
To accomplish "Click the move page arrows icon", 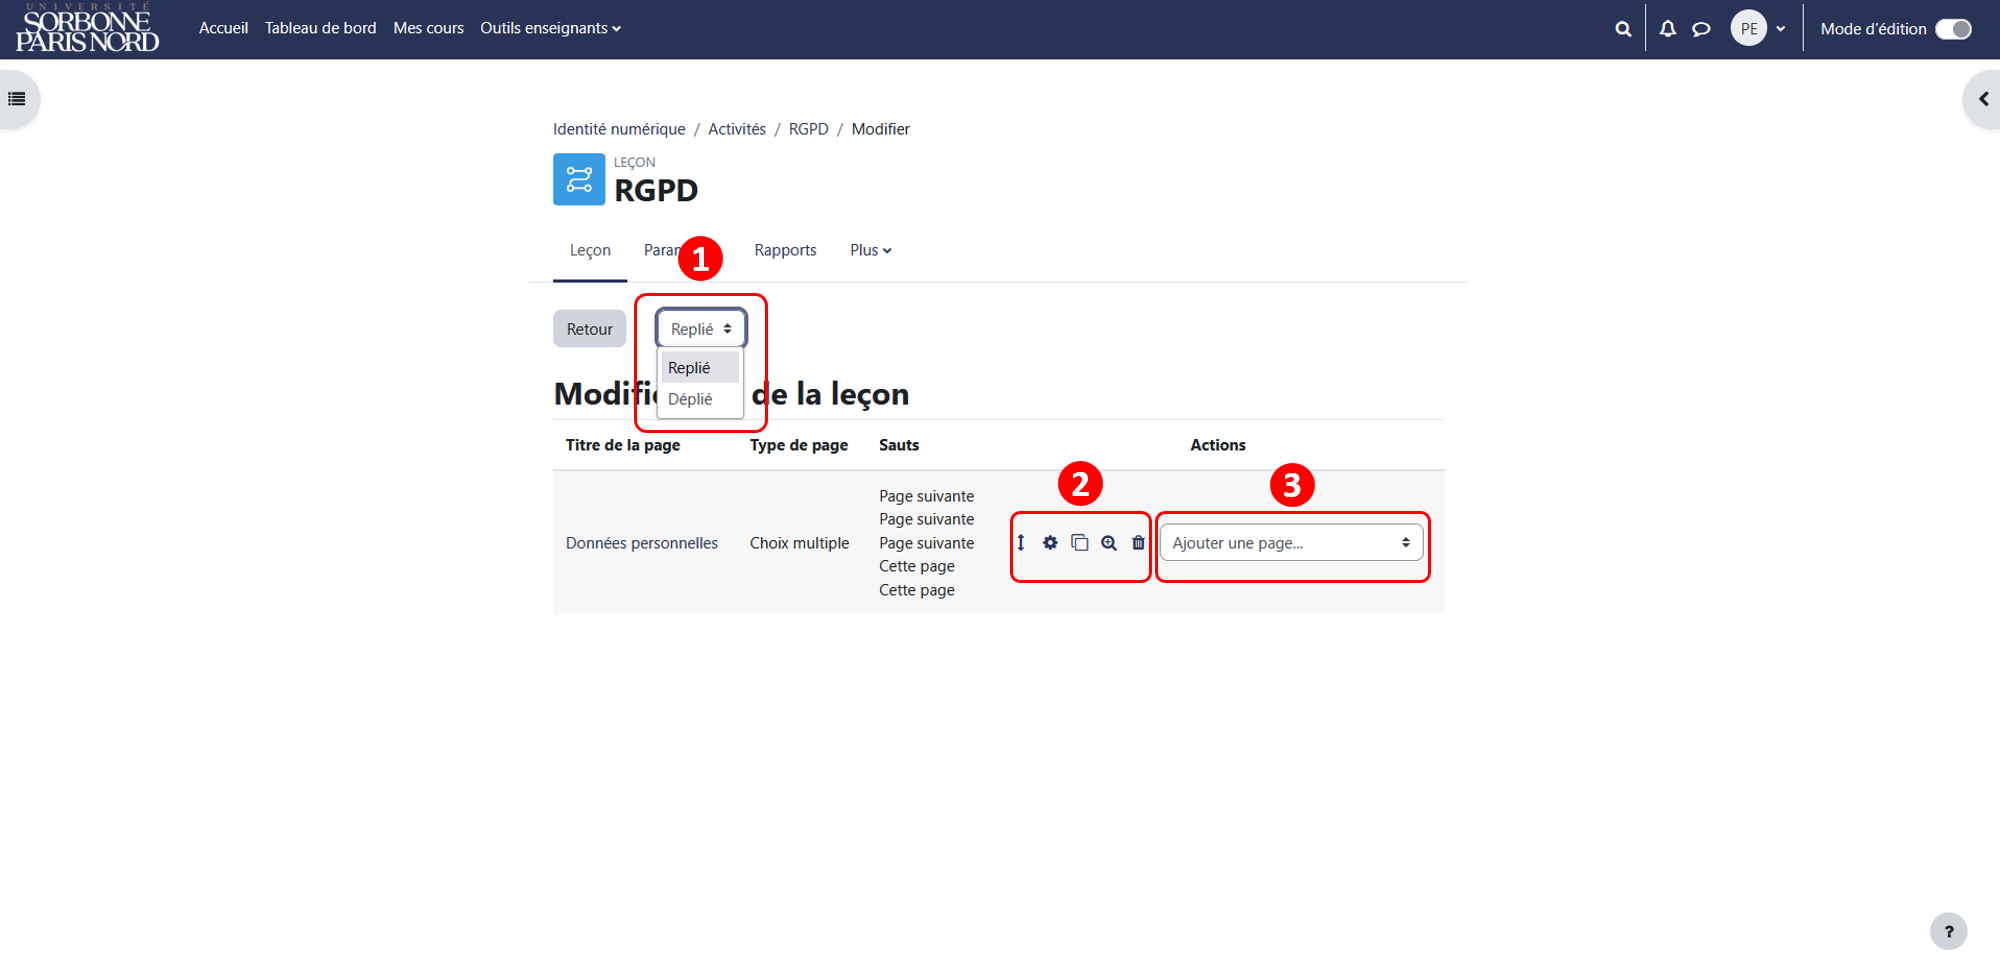I will point(1021,543).
